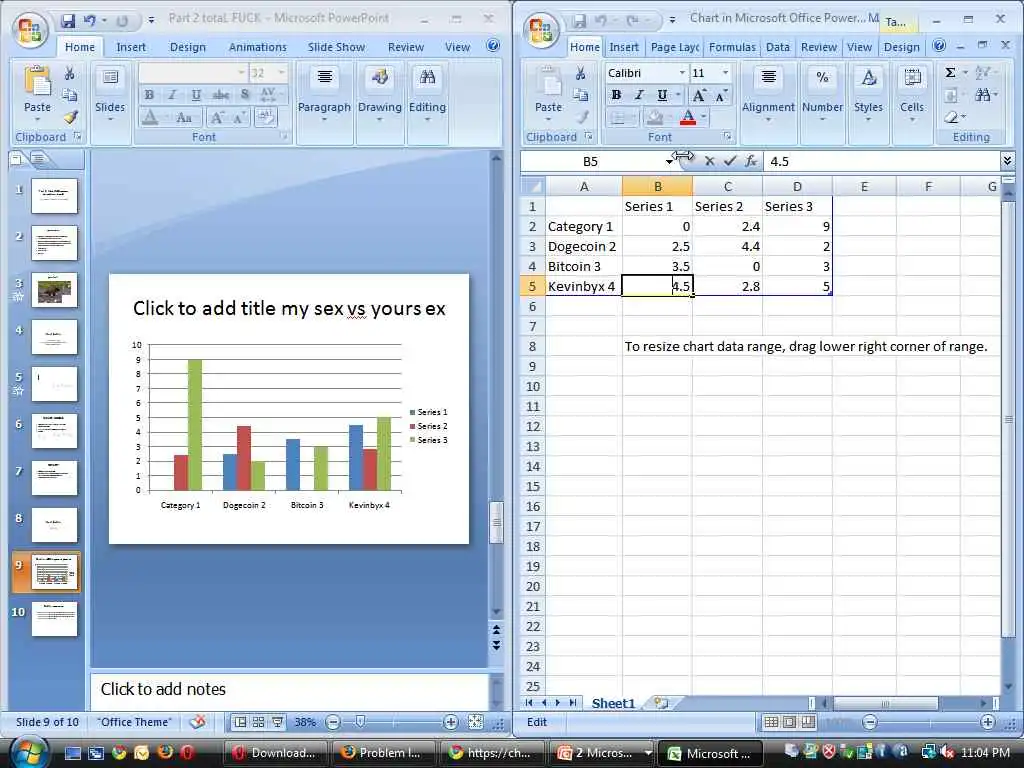Switch Excel to Page Layout view
Viewport: 1024px width, 768px height.
790,722
